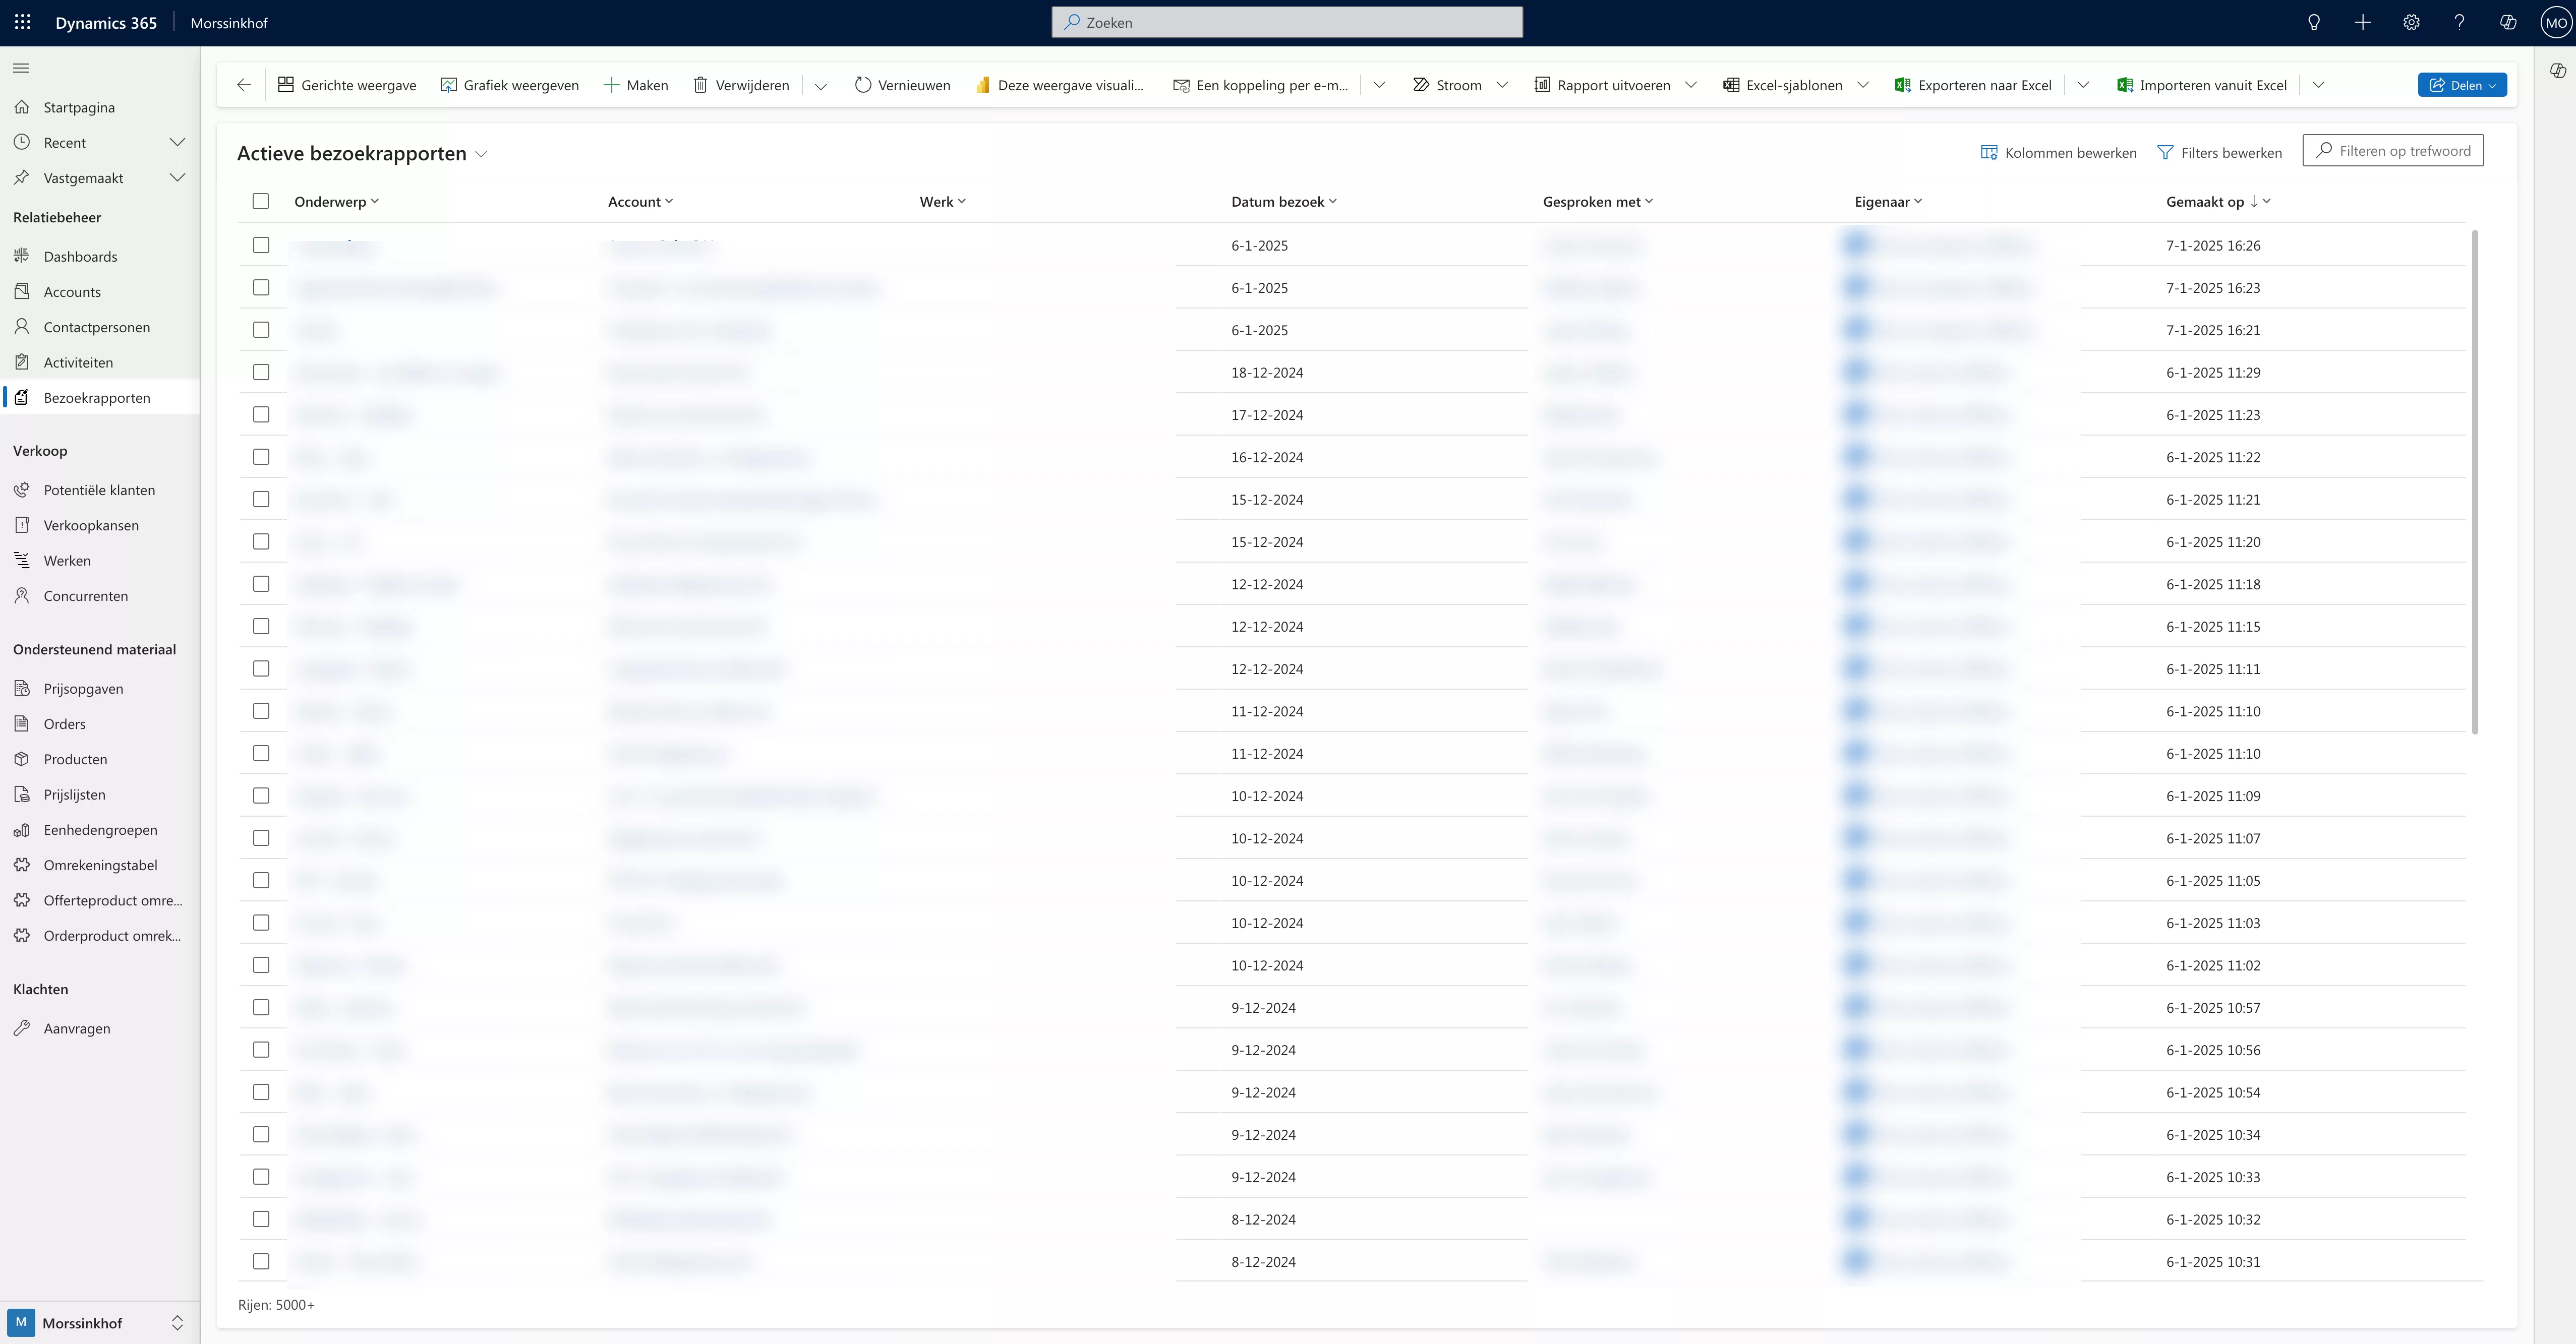
Task: Open the settings gear icon
Action: [x=2411, y=22]
